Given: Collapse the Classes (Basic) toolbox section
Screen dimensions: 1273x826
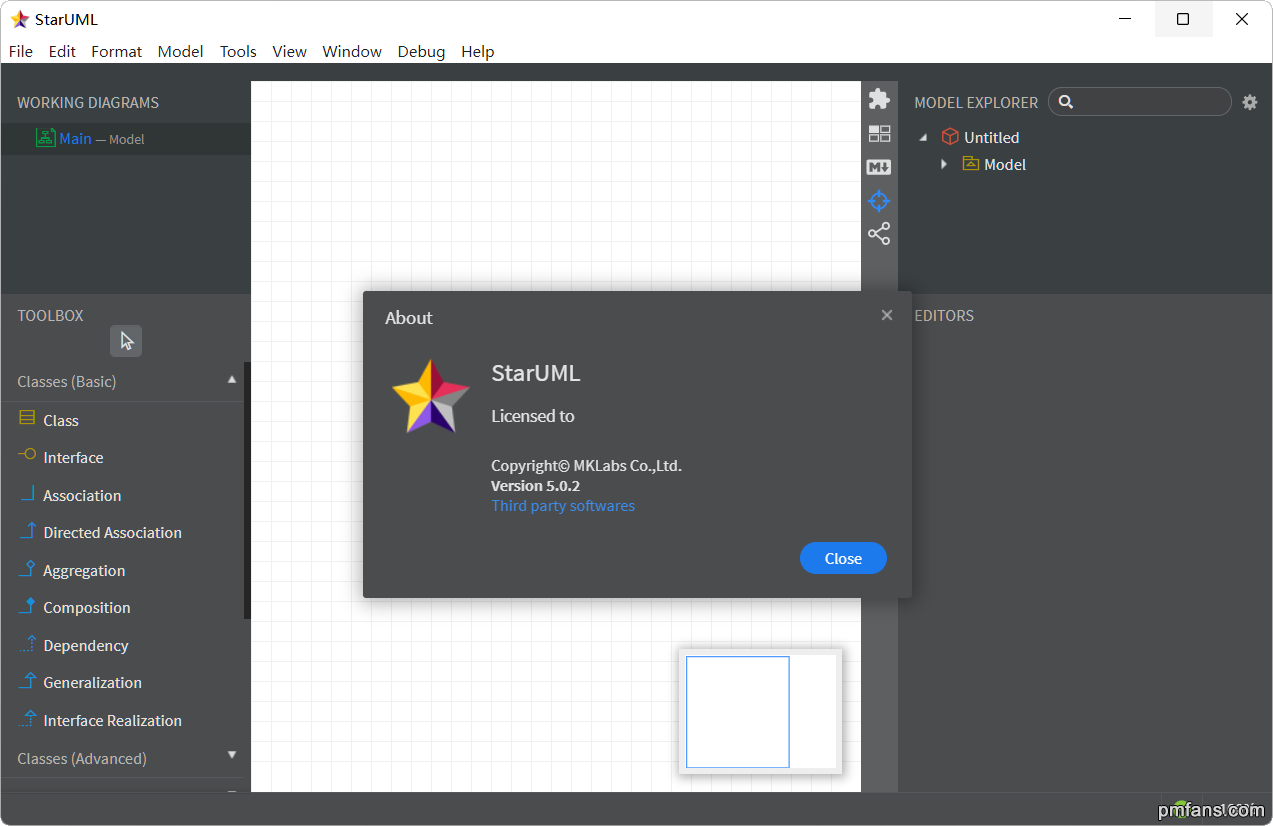Looking at the screenshot, I should coord(232,380).
